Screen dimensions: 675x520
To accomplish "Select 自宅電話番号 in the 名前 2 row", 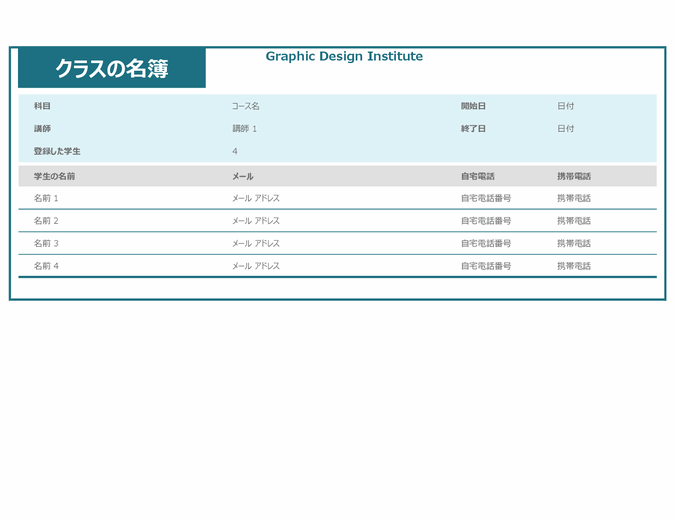I will (x=486, y=221).
